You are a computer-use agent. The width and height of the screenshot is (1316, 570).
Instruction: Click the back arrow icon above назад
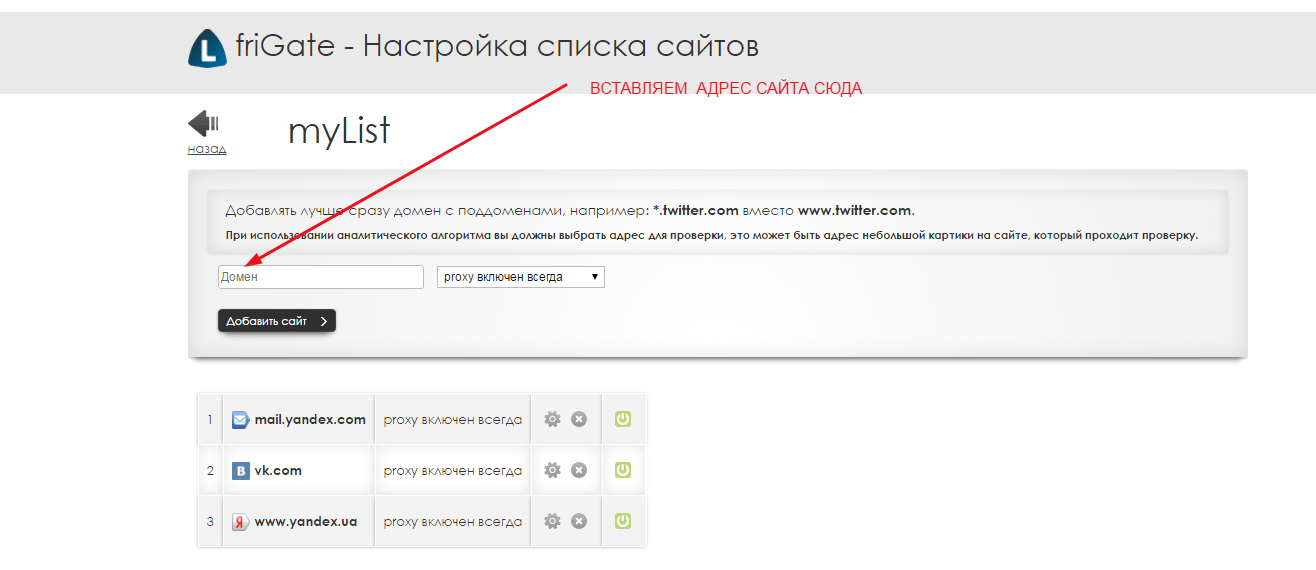(x=203, y=124)
